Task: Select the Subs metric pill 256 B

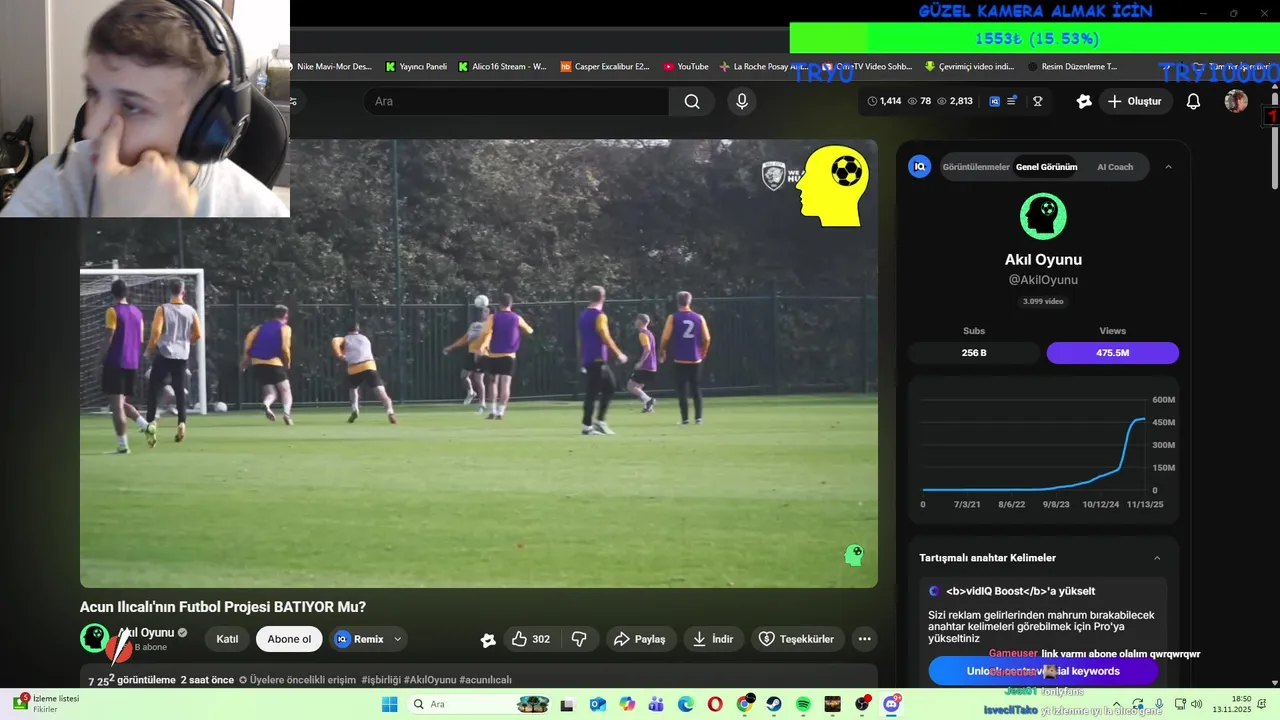Action: 974,353
